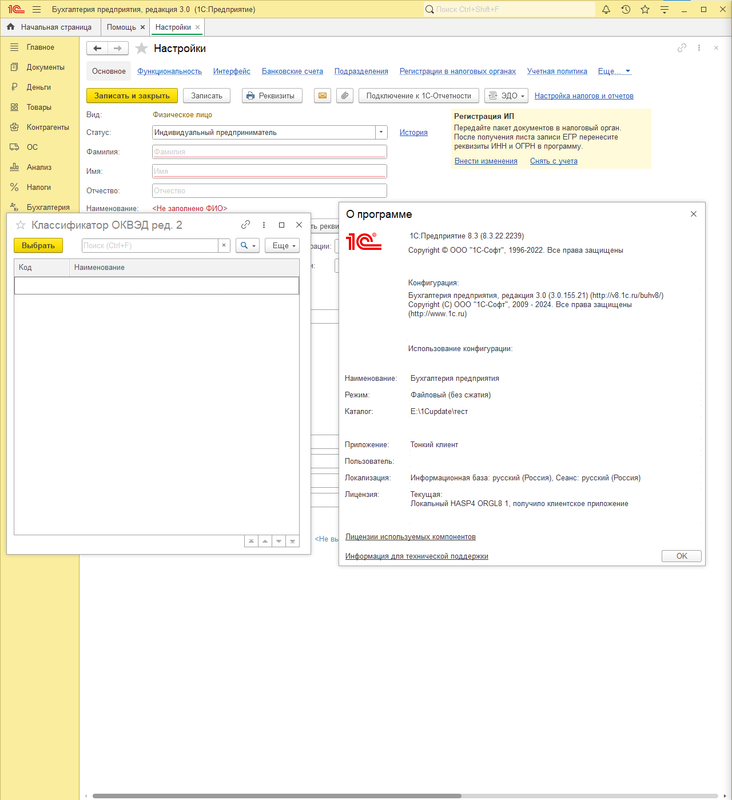Click the paperclip attachments icon
The width and height of the screenshot is (732, 800).
[345, 95]
